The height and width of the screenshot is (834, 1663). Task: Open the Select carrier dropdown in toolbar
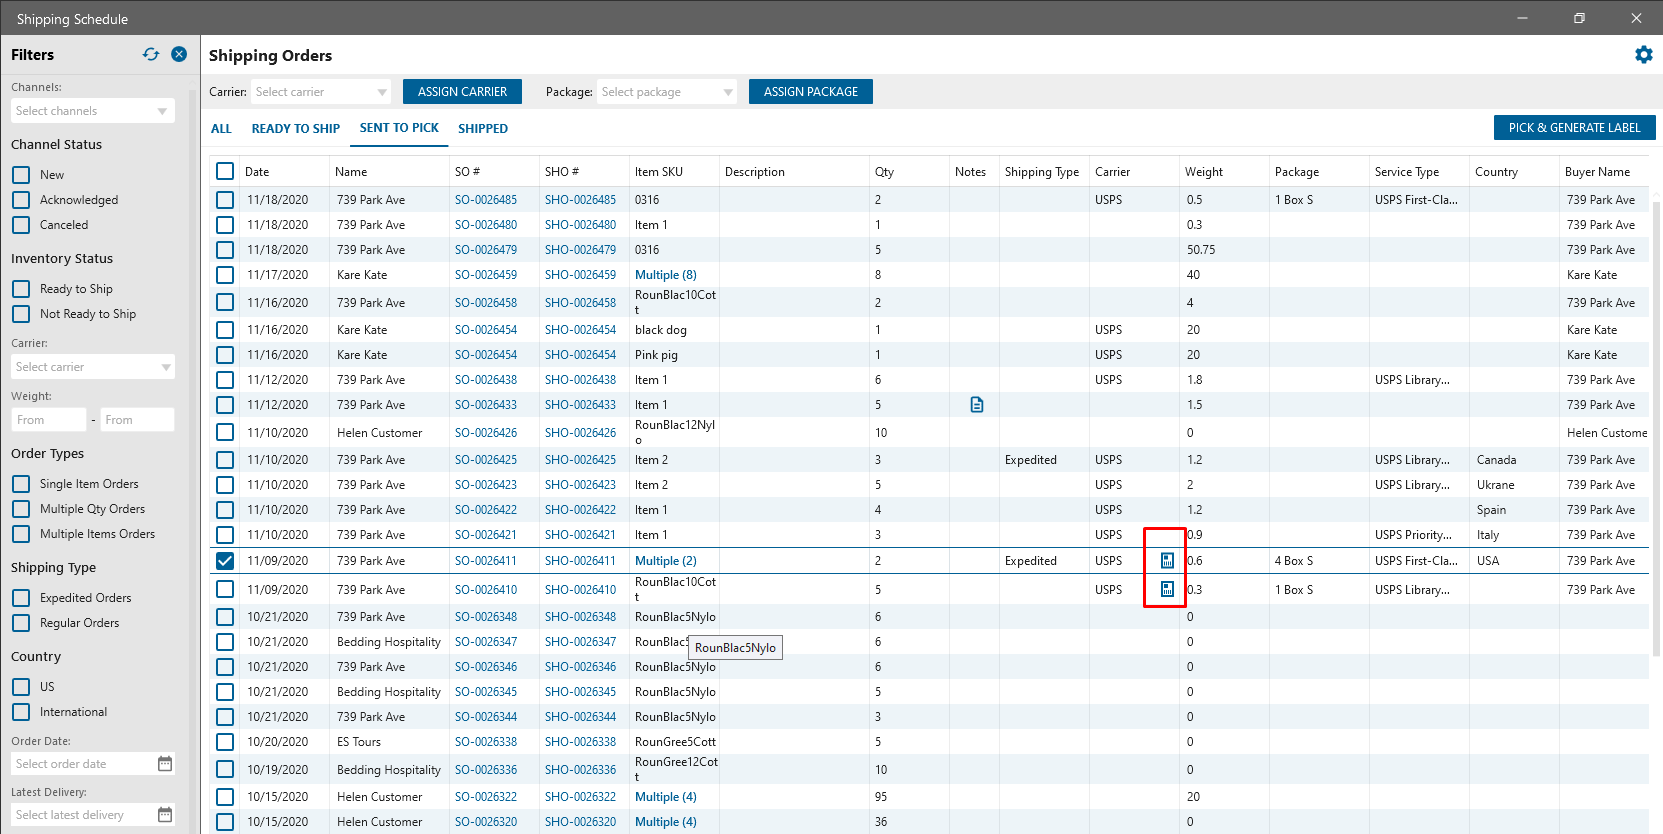click(x=321, y=92)
